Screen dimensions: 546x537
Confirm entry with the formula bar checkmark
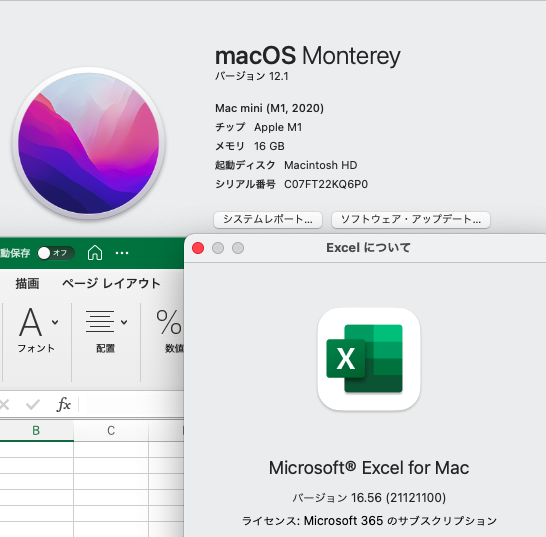click(33, 405)
